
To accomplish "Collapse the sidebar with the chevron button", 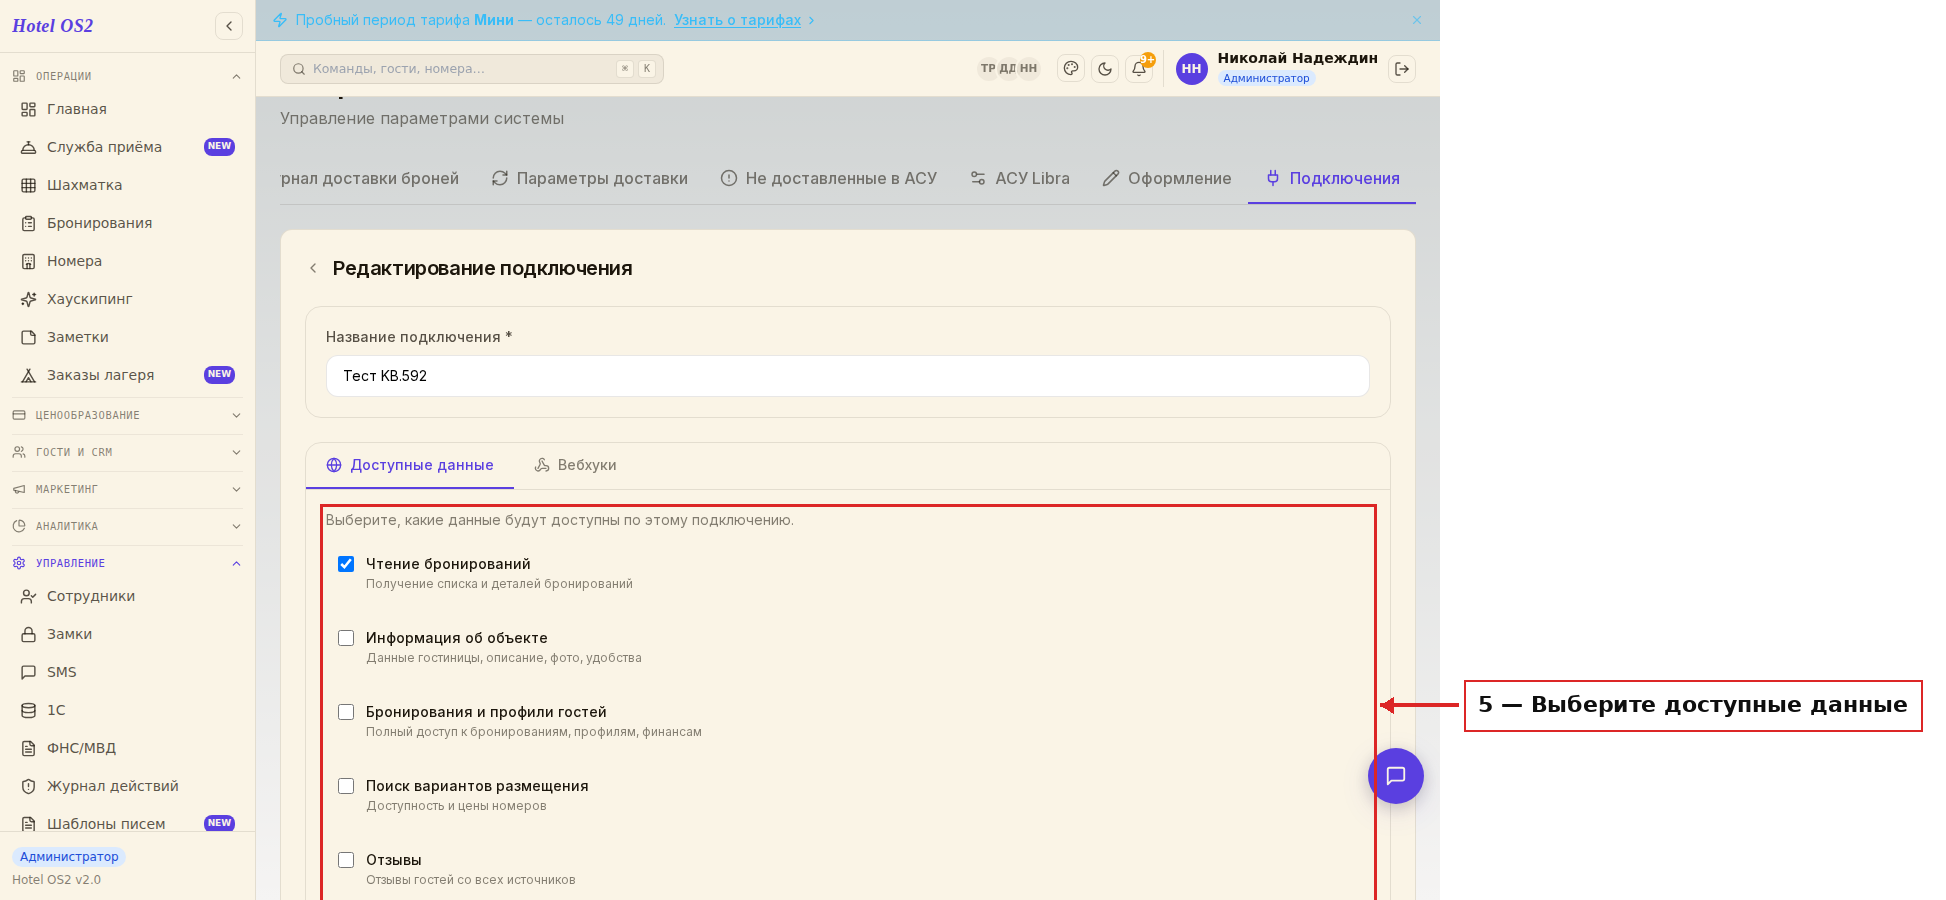I will (229, 26).
